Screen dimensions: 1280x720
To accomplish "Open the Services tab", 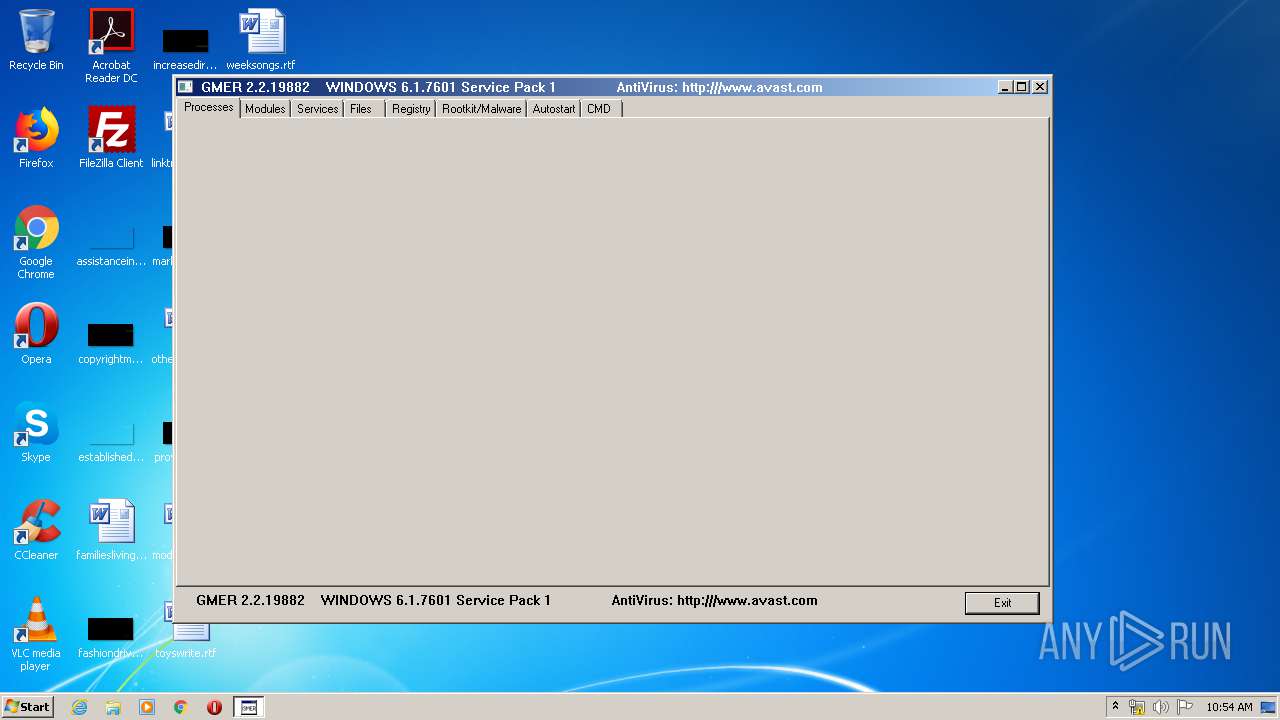I will [317, 109].
